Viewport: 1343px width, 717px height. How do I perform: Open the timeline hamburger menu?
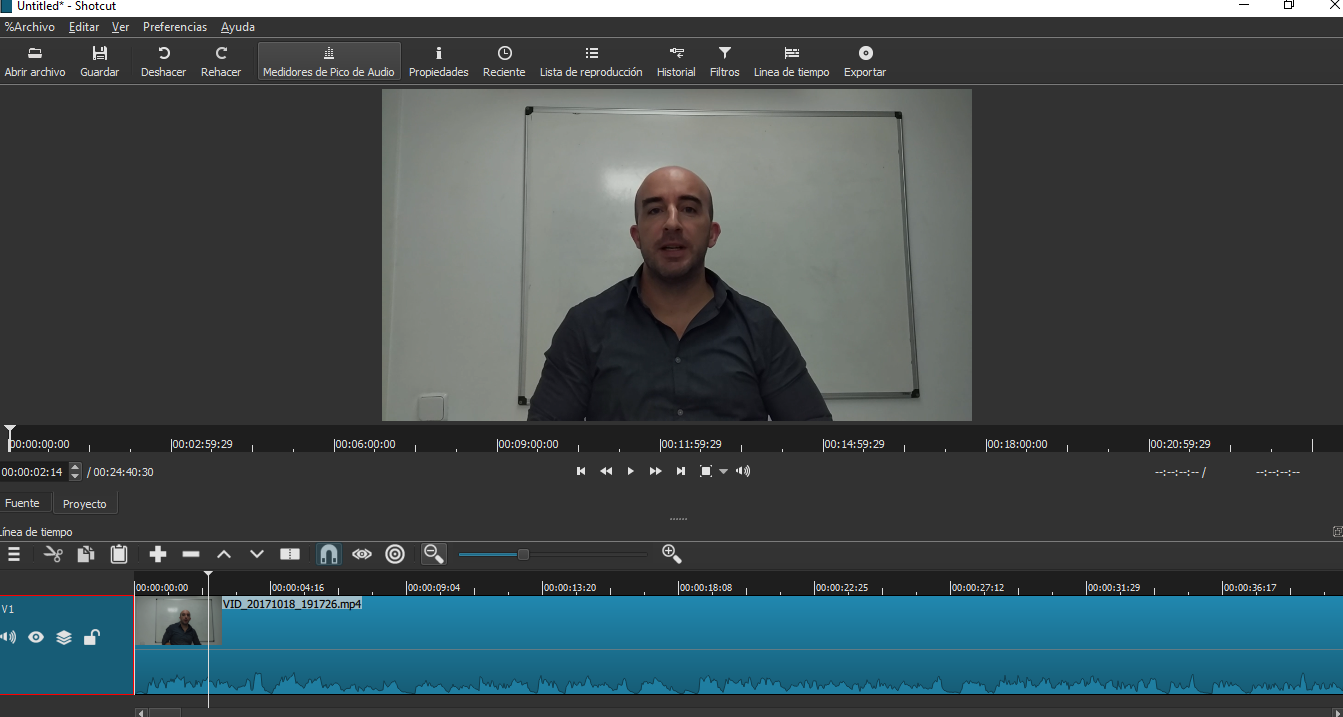14,554
